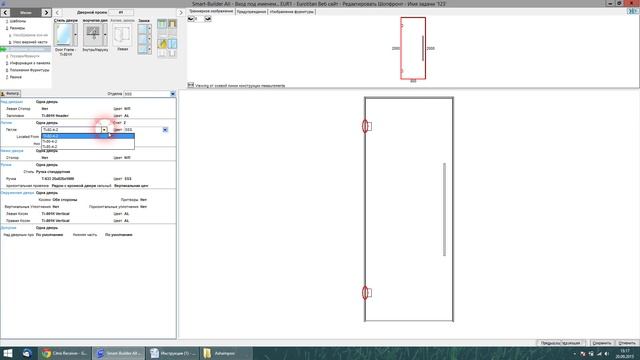Image resolution: width=640 pixels, height=360 pixels.
Task: Open the middle lock dropdown arrow
Action: [x=149, y=39]
